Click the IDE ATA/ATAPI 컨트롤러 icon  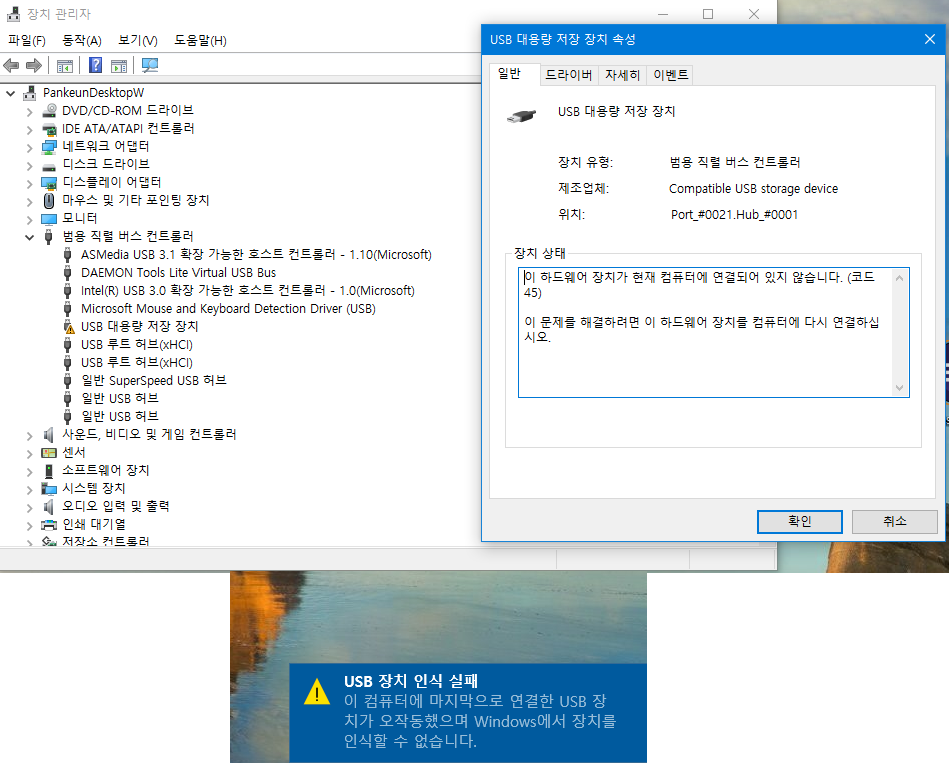click(49, 129)
